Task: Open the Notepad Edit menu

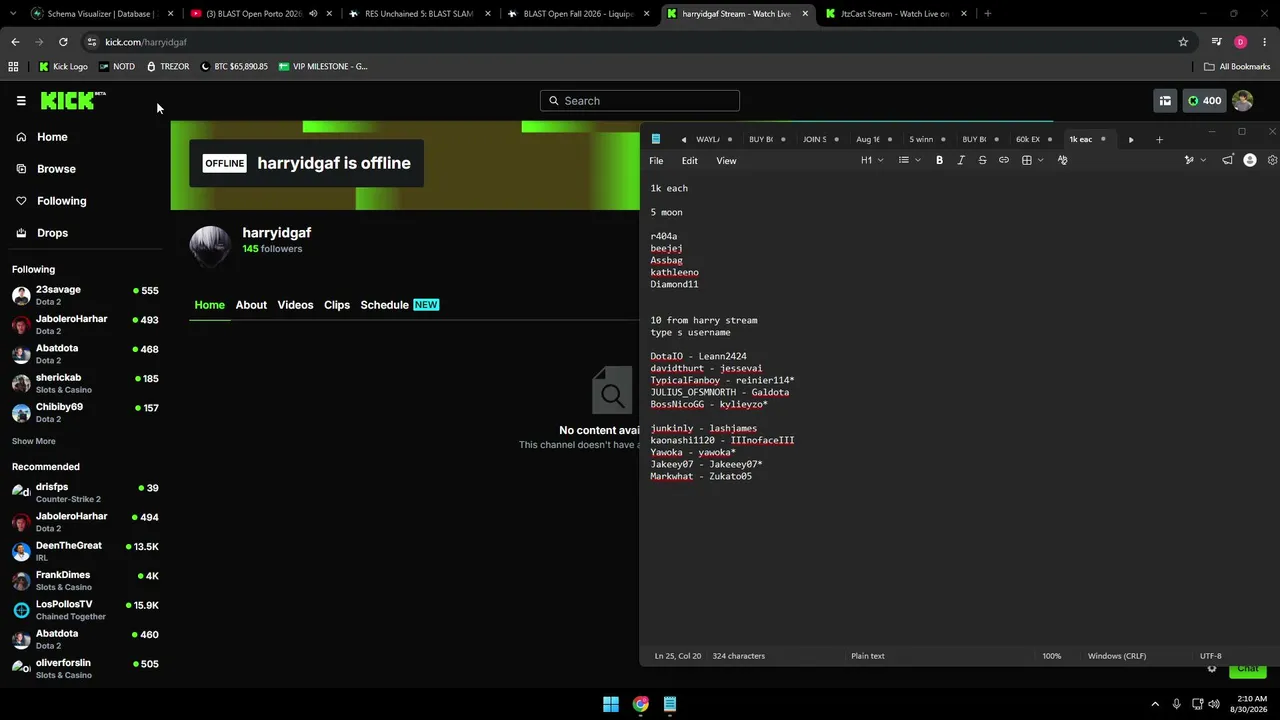Action: [690, 160]
